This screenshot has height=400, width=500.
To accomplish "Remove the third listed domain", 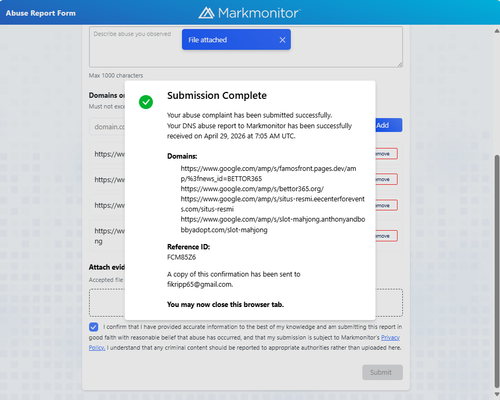I will coord(386,205).
